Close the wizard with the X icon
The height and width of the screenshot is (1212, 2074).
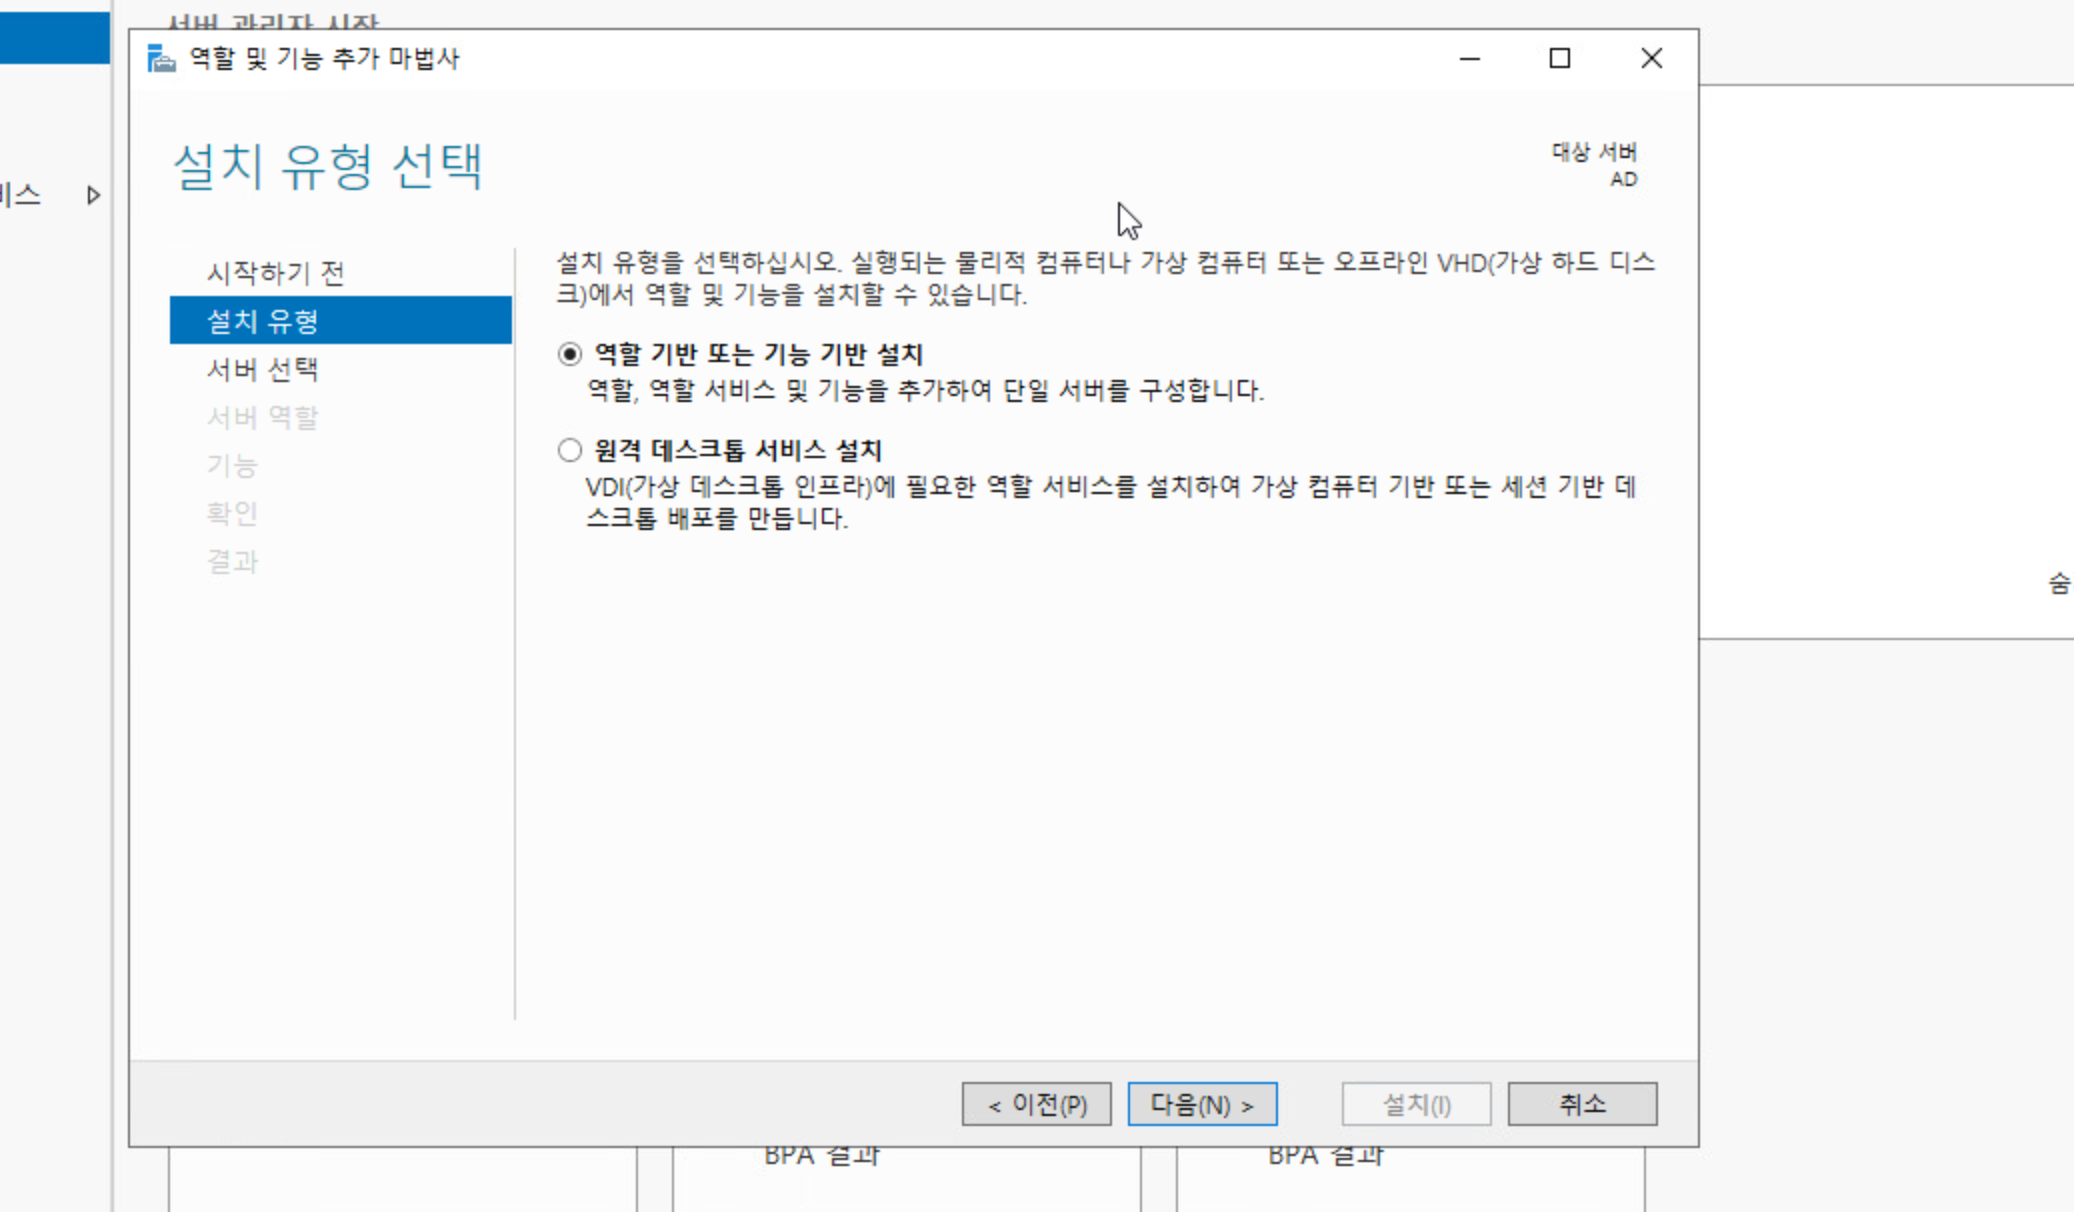click(x=1651, y=59)
